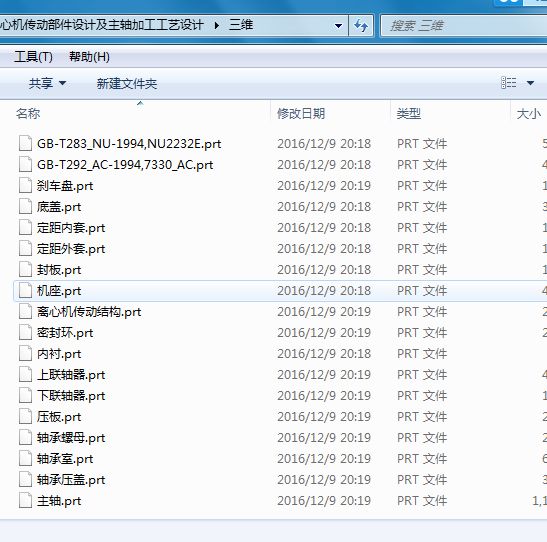This screenshot has width=547, height=542.
Task: Select the file name 封板.prt
Action: pyautogui.click(x=59, y=270)
